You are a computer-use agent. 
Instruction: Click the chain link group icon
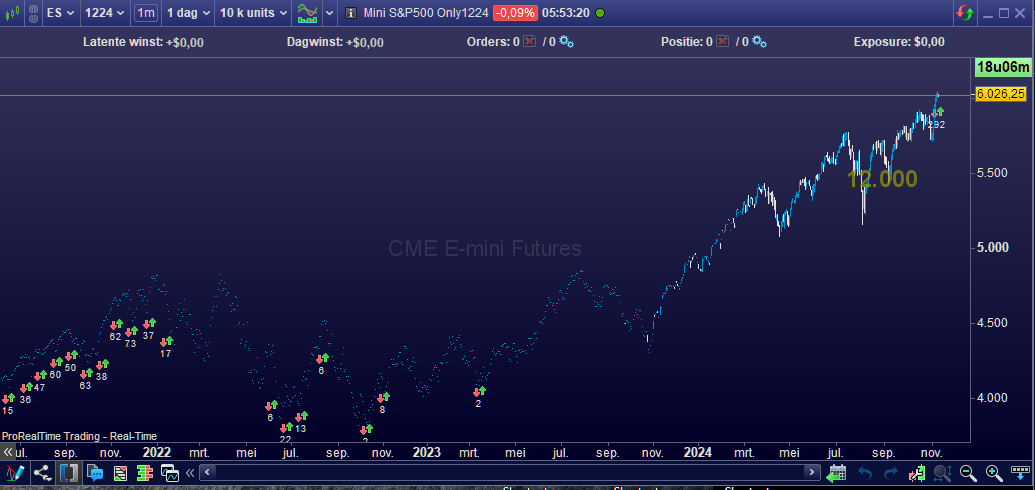(34, 13)
